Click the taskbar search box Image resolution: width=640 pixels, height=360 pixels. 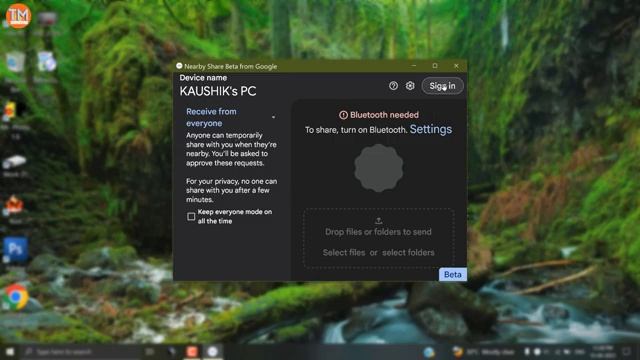pyautogui.click(x=82, y=351)
